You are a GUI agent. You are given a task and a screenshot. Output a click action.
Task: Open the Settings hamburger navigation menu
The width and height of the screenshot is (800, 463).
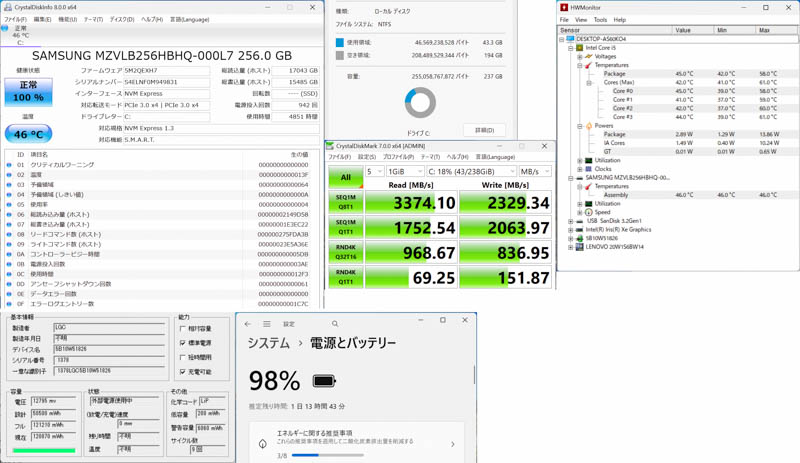coord(267,324)
